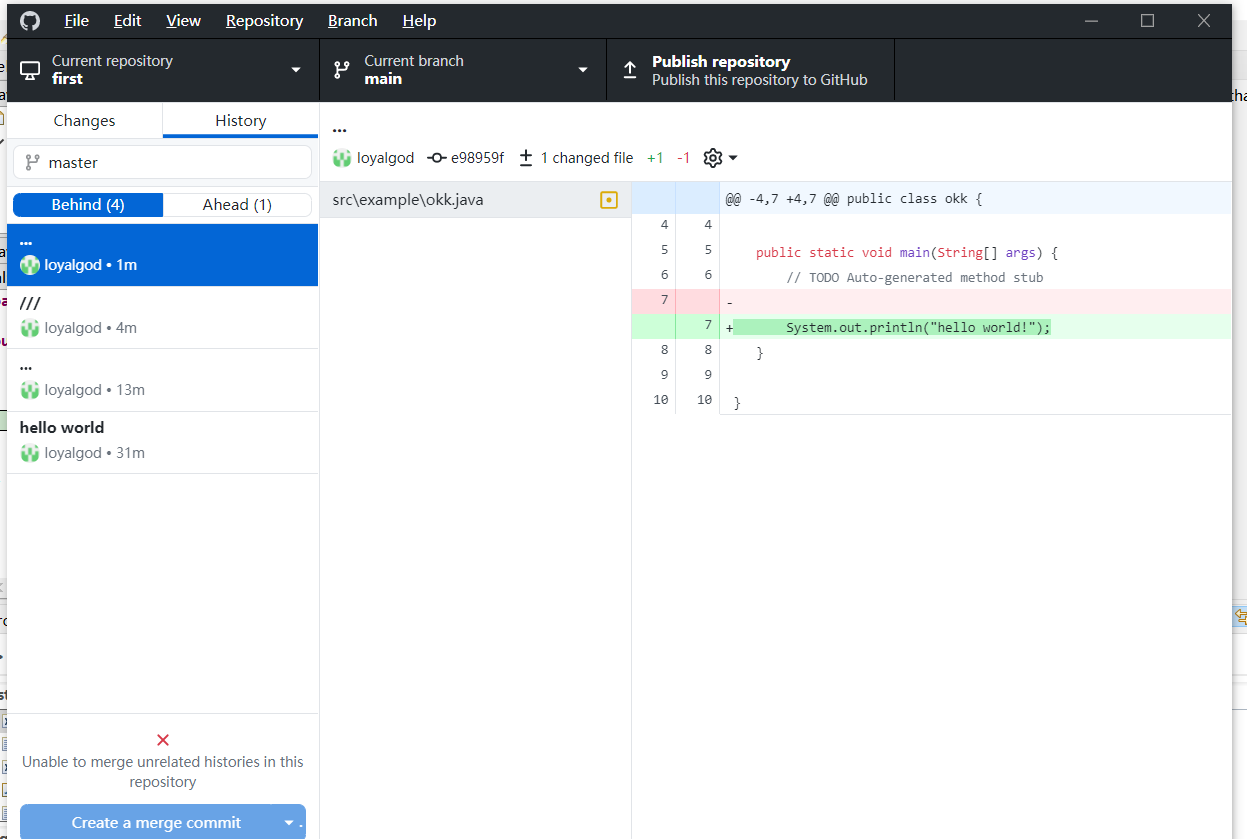Select the hello world commit
This screenshot has height=839, width=1247.
click(x=163, y=442)
